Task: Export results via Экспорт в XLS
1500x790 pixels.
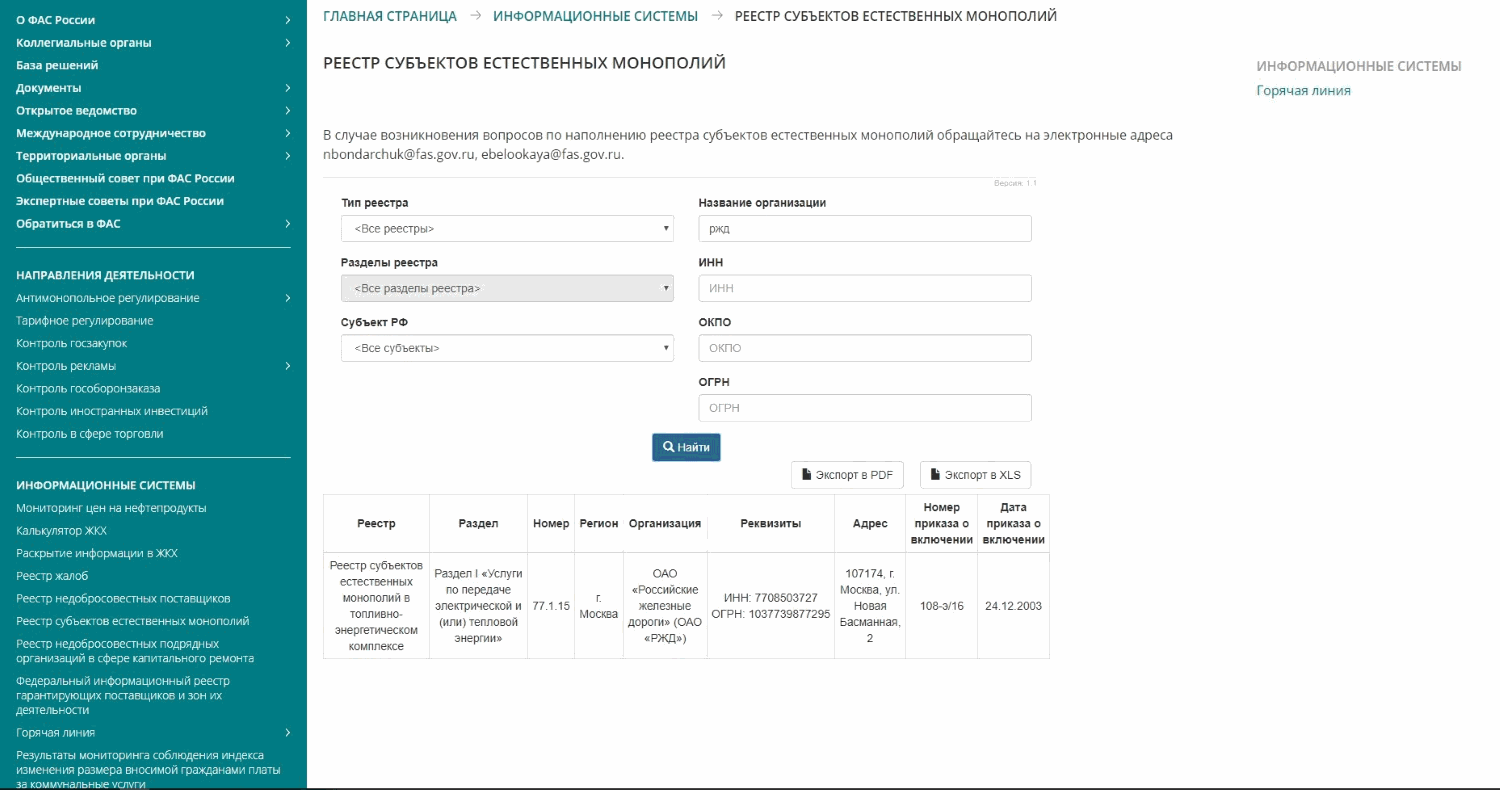Action: (975, 475)
